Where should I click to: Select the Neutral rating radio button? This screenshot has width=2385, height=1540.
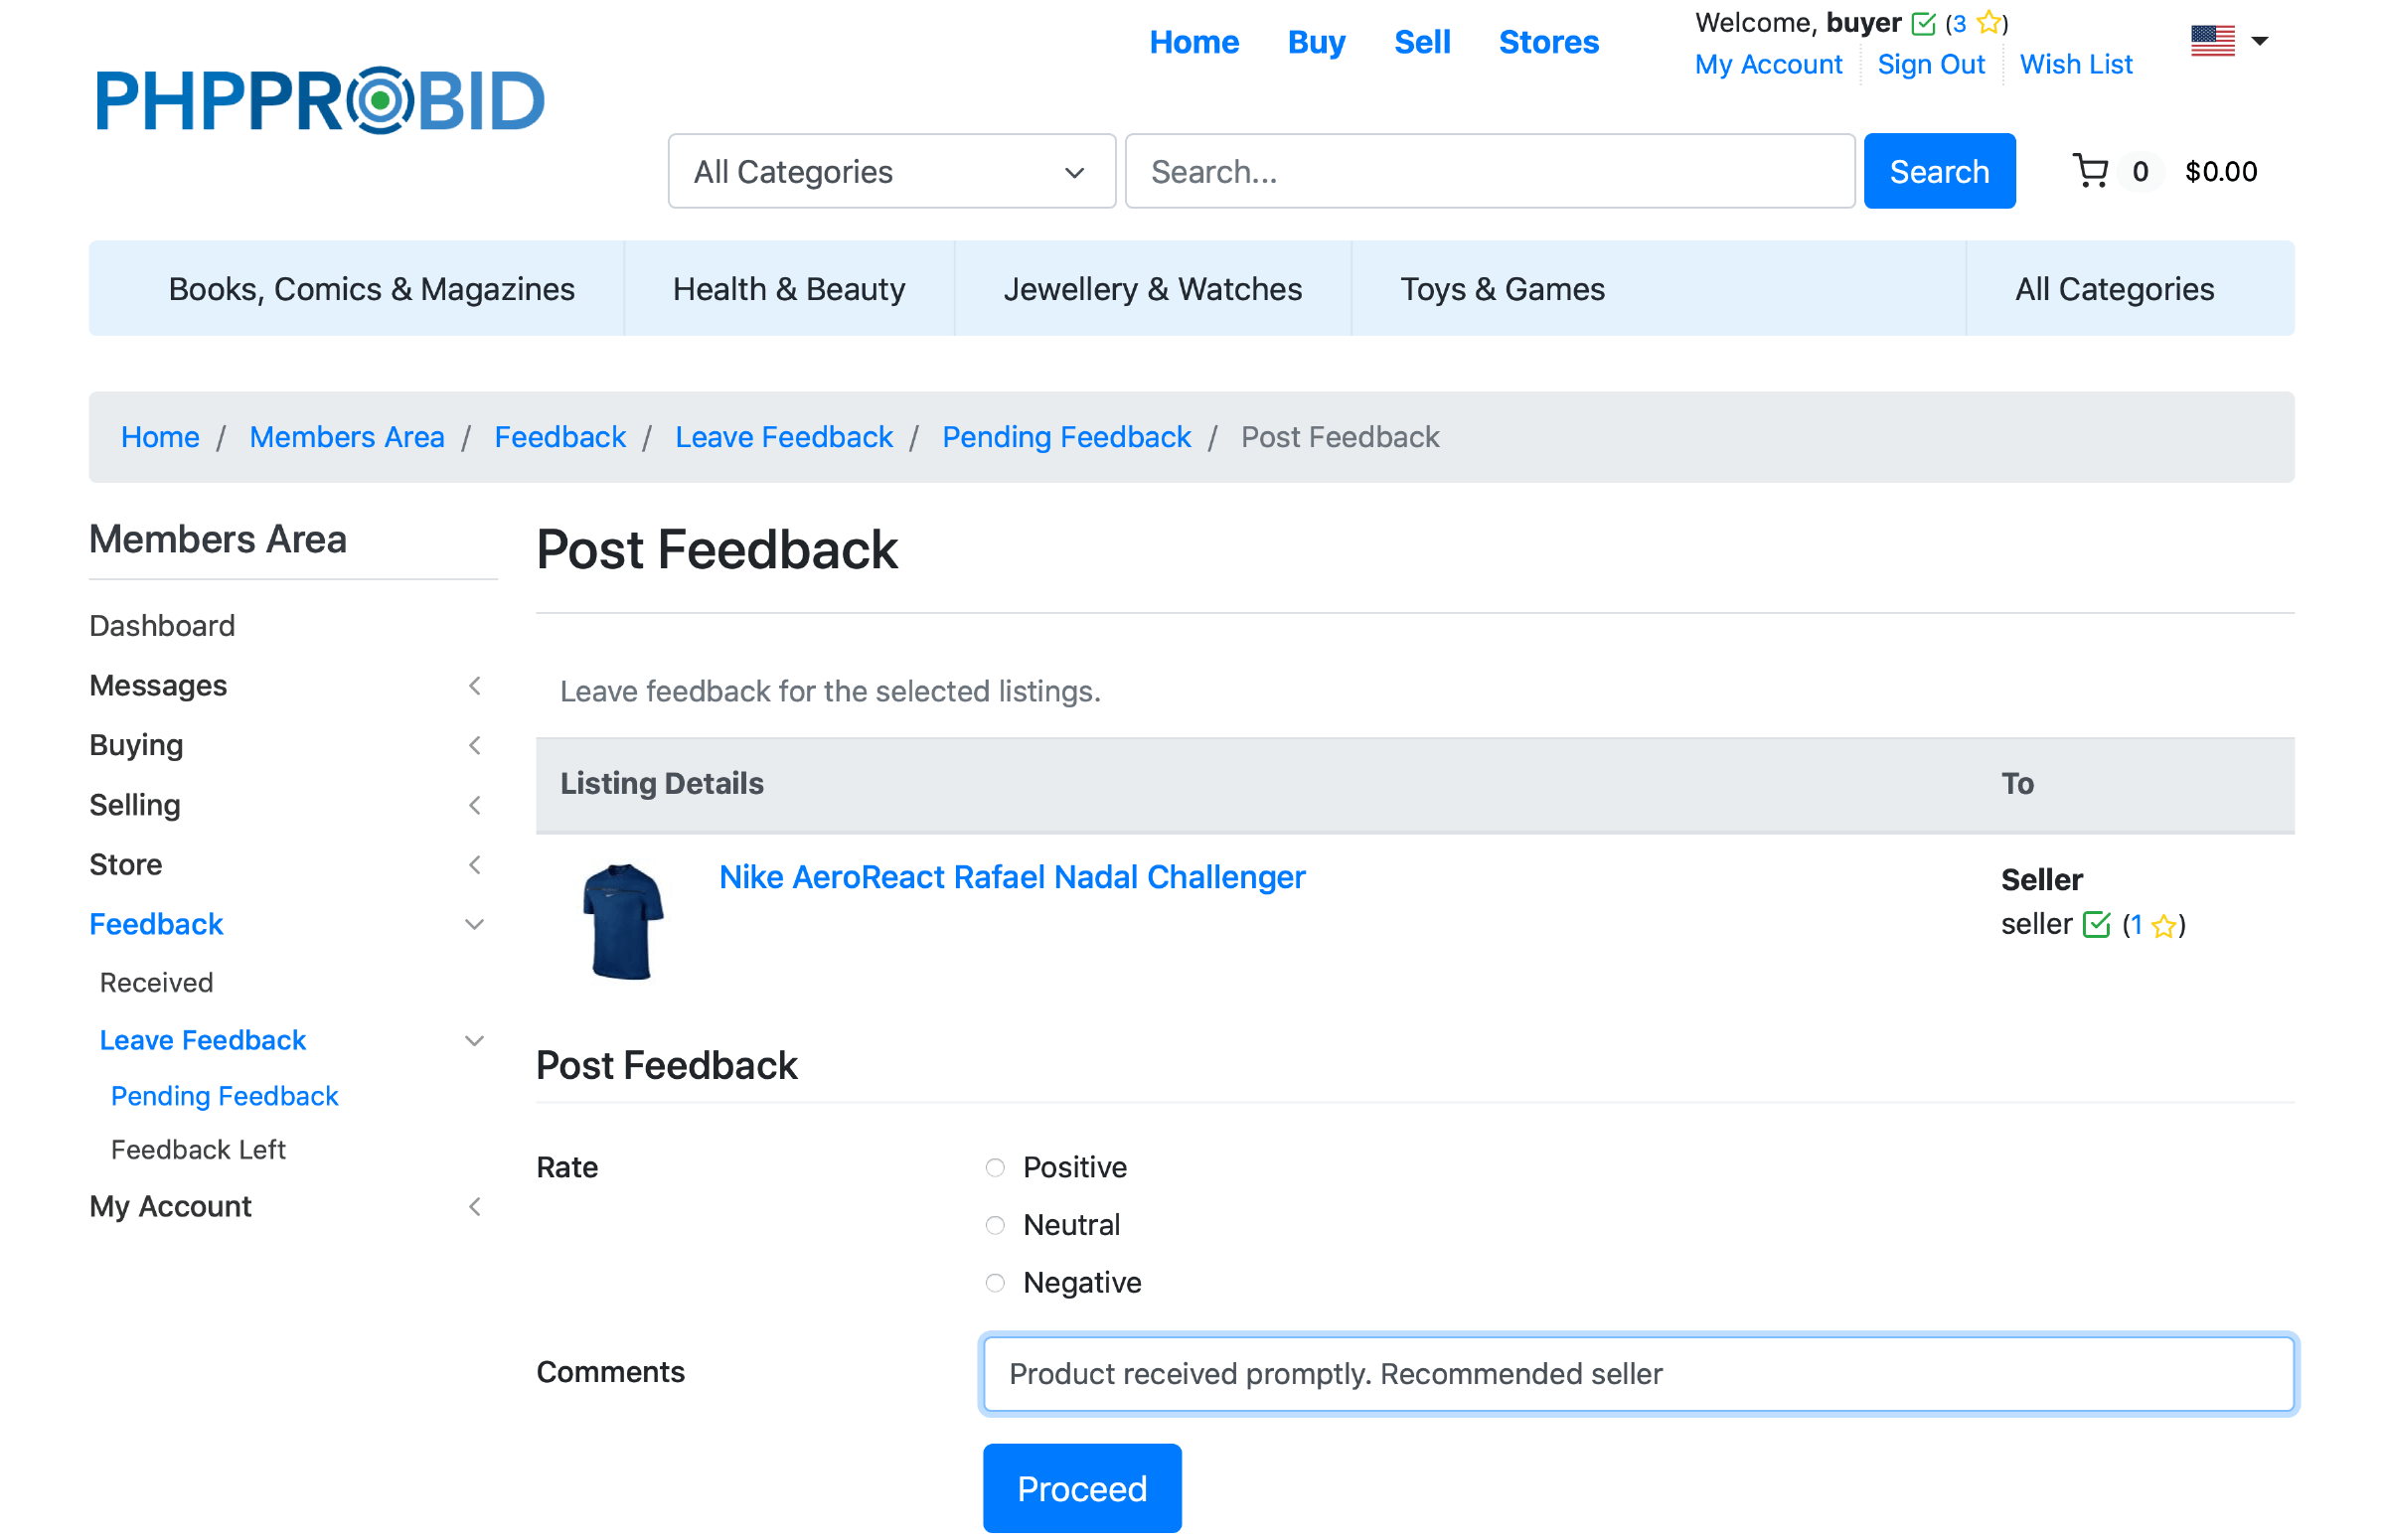995,1225
